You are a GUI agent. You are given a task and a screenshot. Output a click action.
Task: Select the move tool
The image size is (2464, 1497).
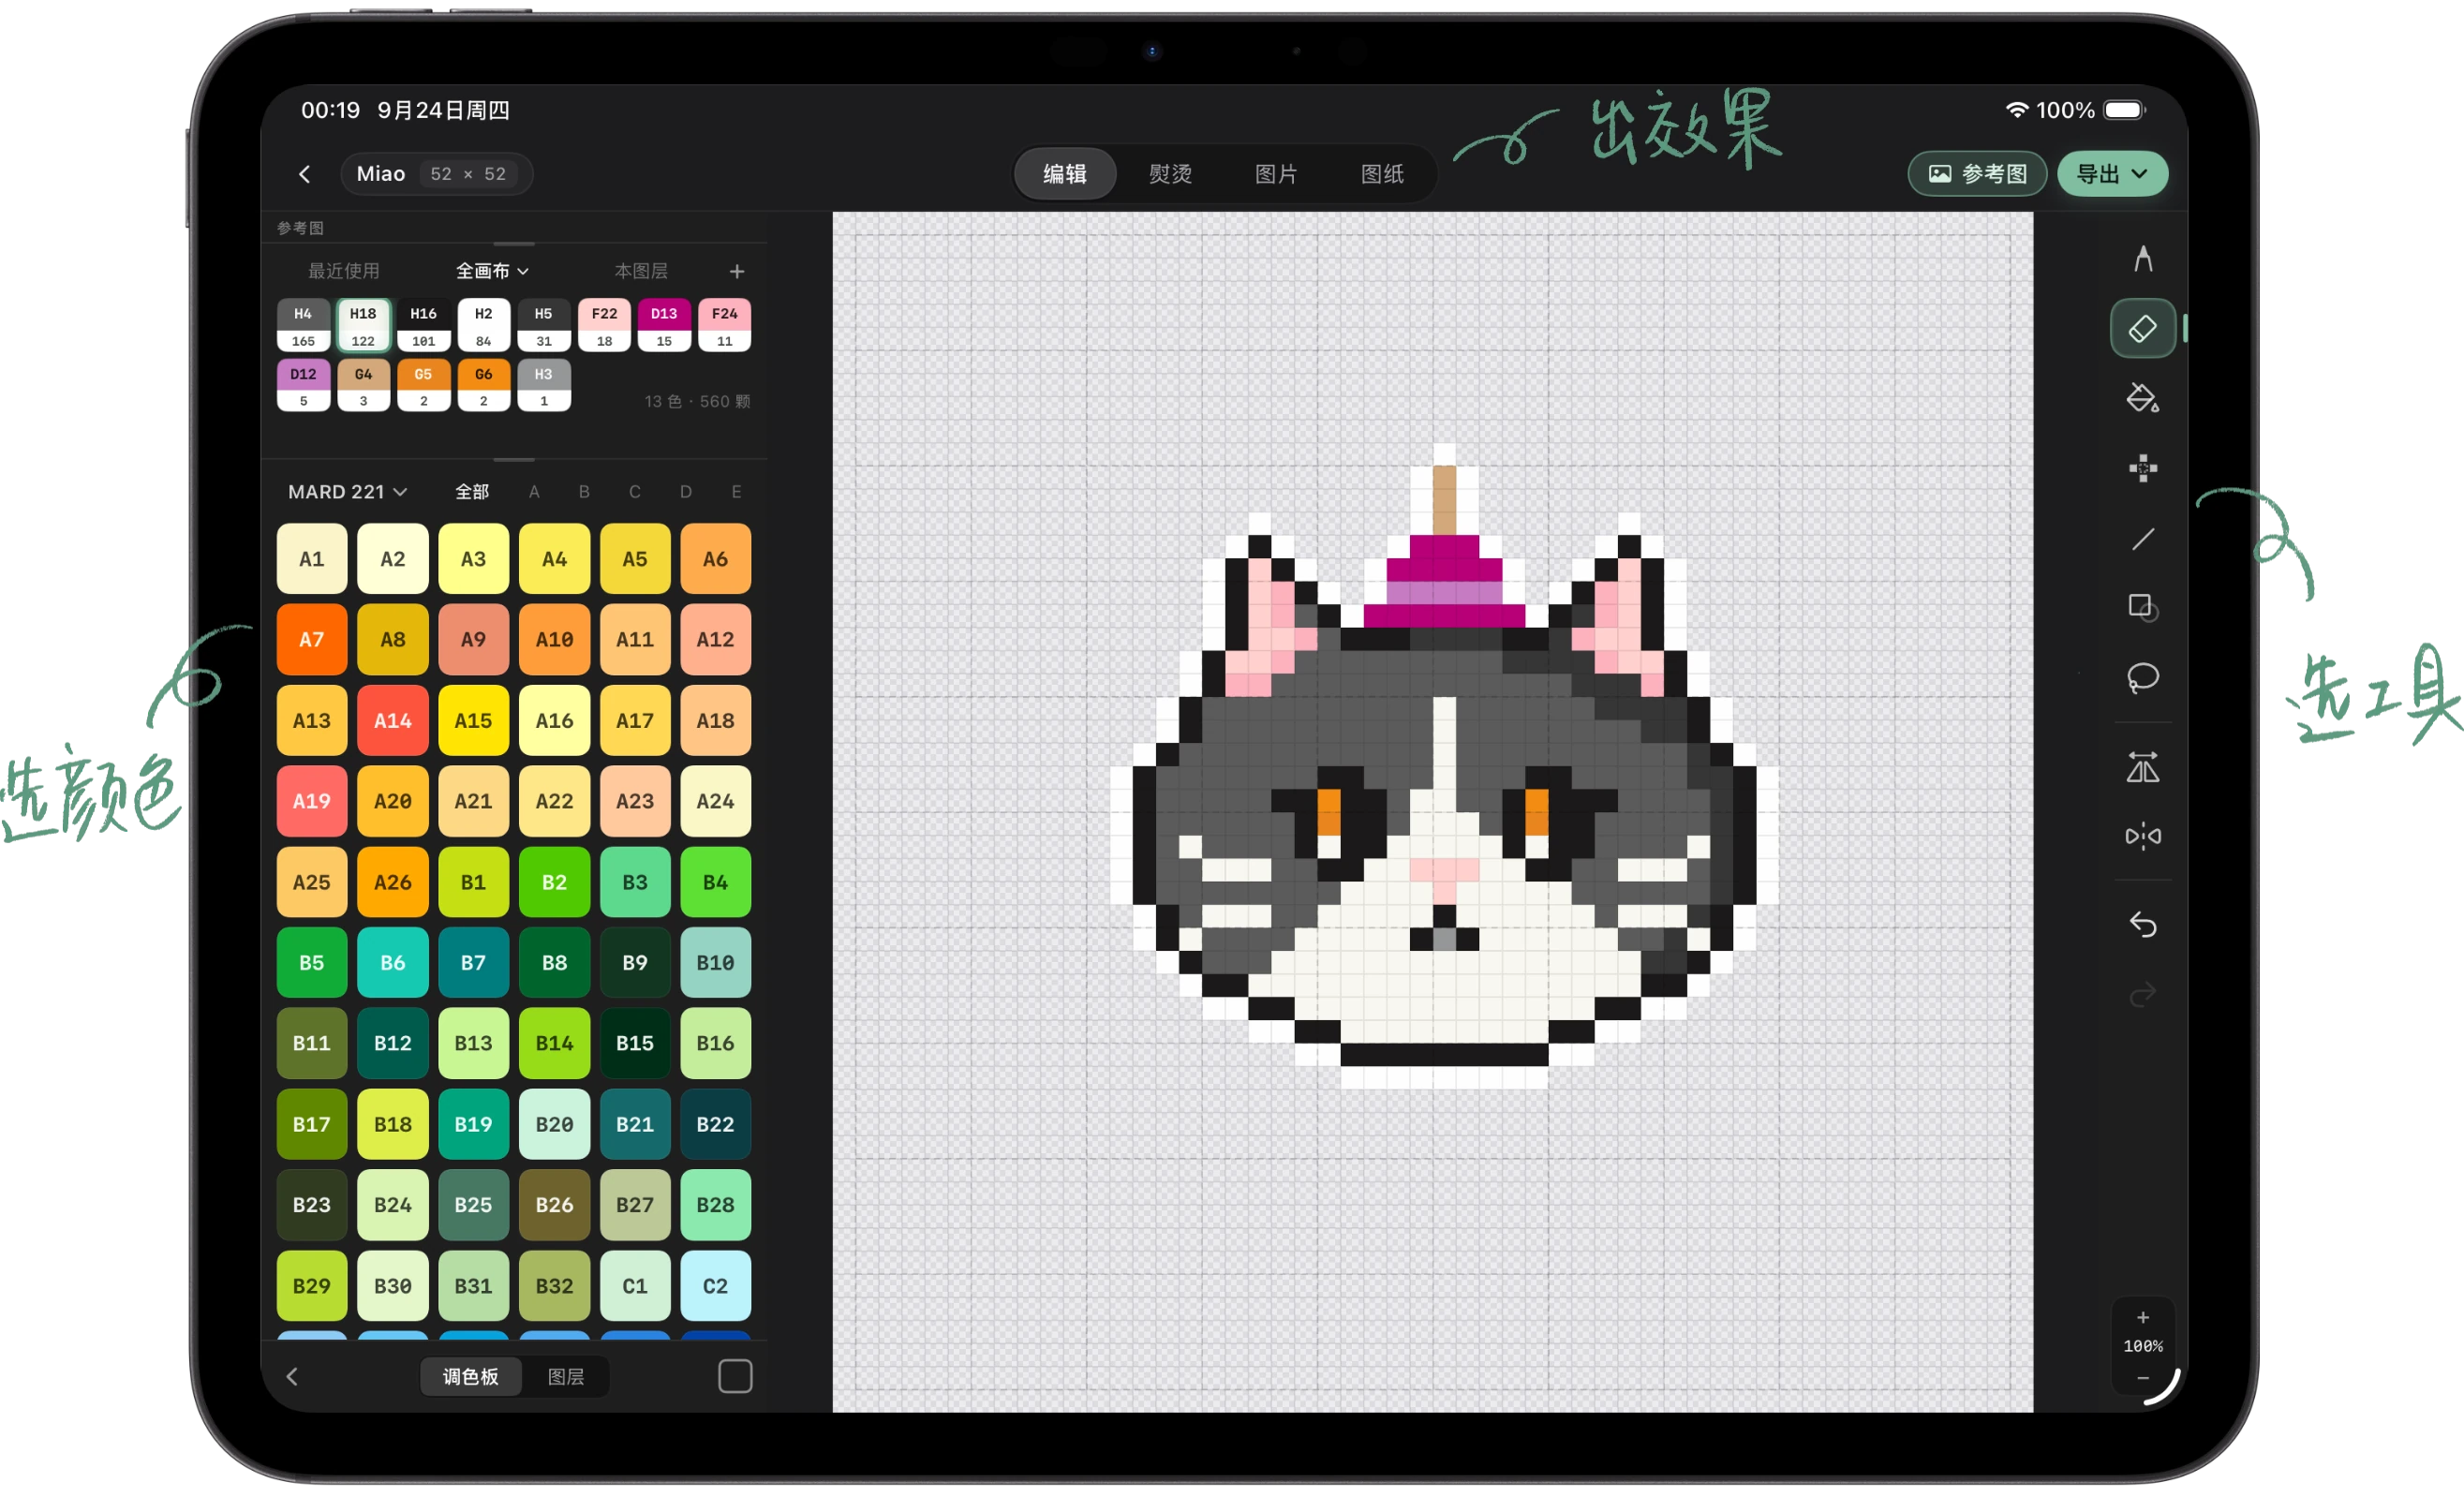tap(2142, 468)
